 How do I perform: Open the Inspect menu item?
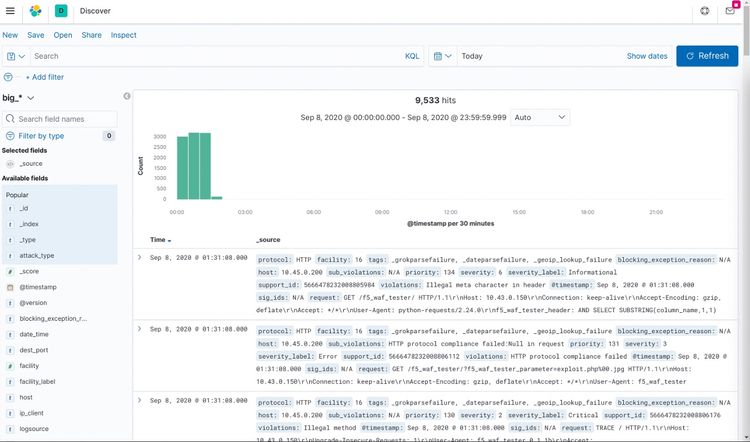[x=123, y=35]
